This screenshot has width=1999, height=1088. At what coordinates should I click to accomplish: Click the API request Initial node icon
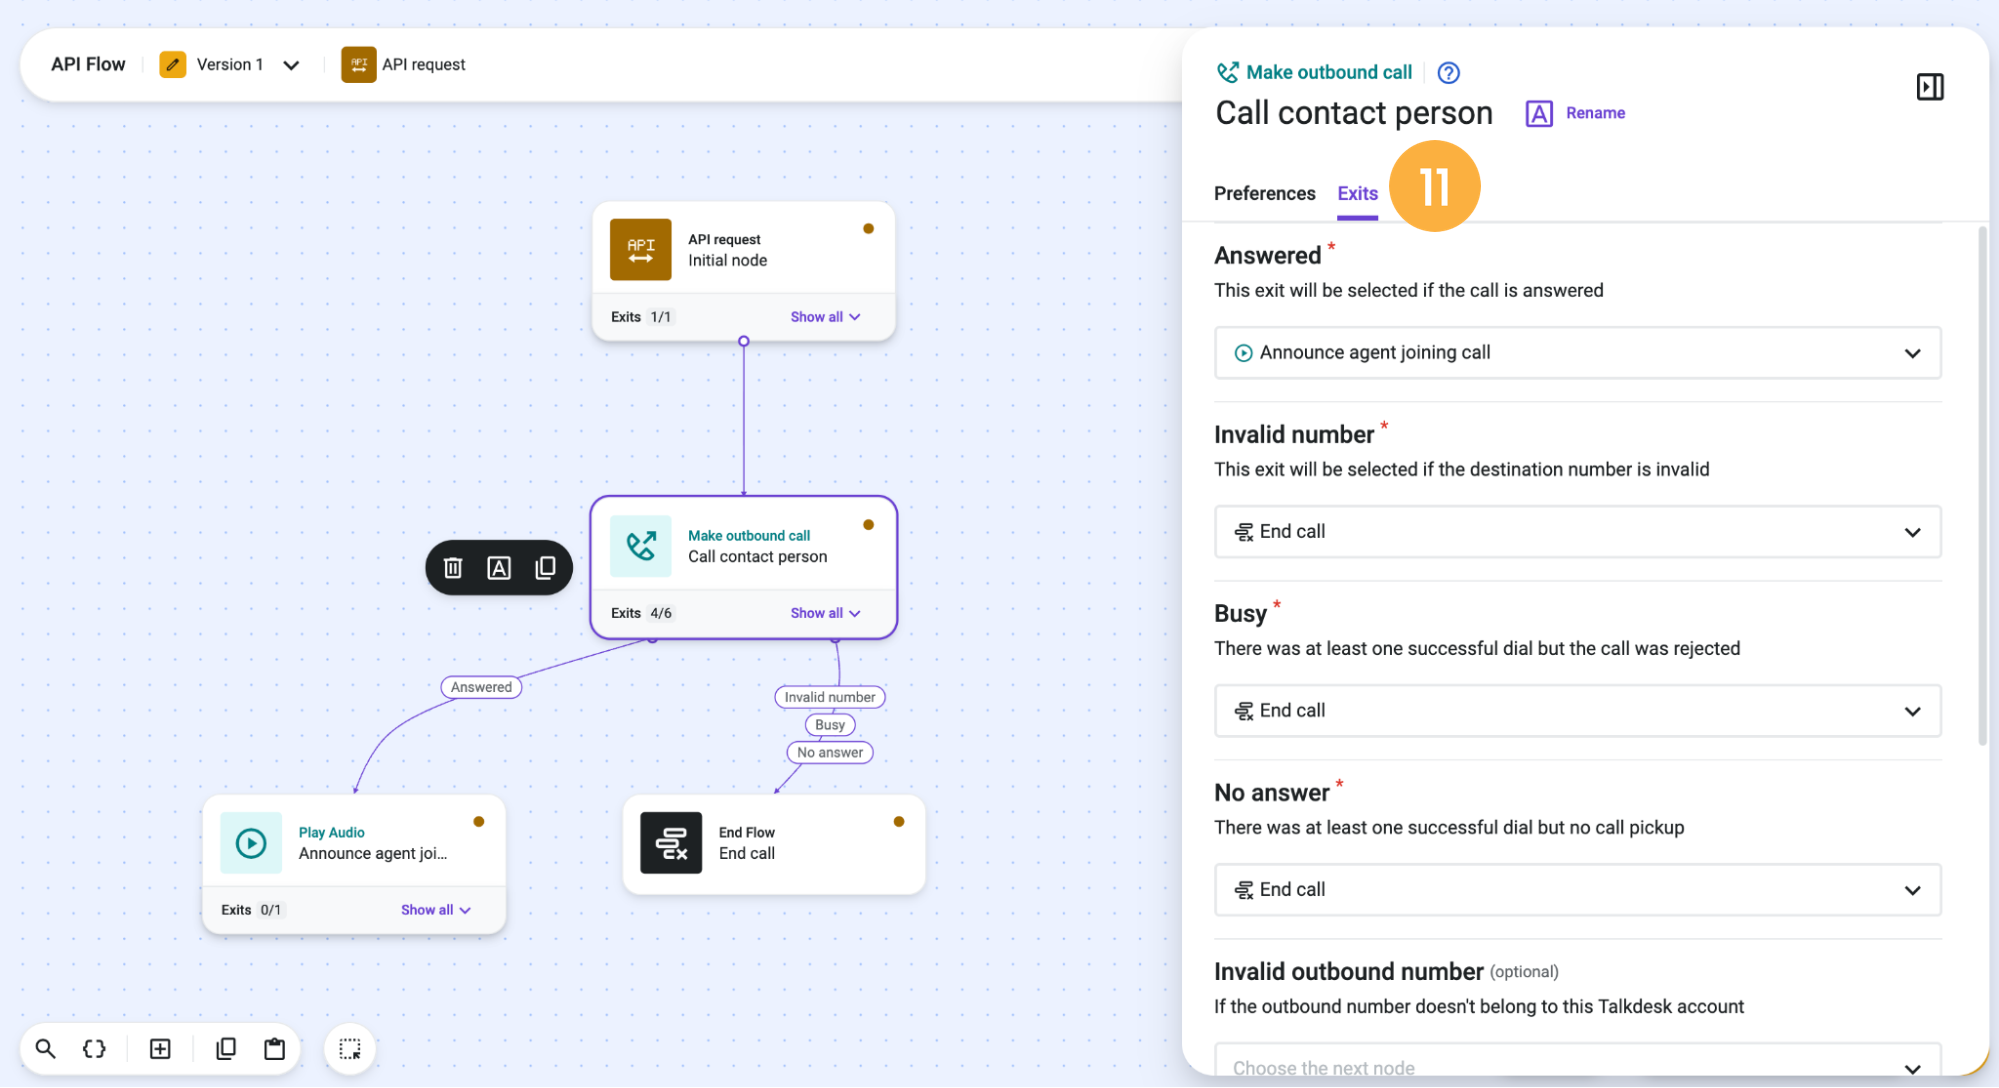640,250
